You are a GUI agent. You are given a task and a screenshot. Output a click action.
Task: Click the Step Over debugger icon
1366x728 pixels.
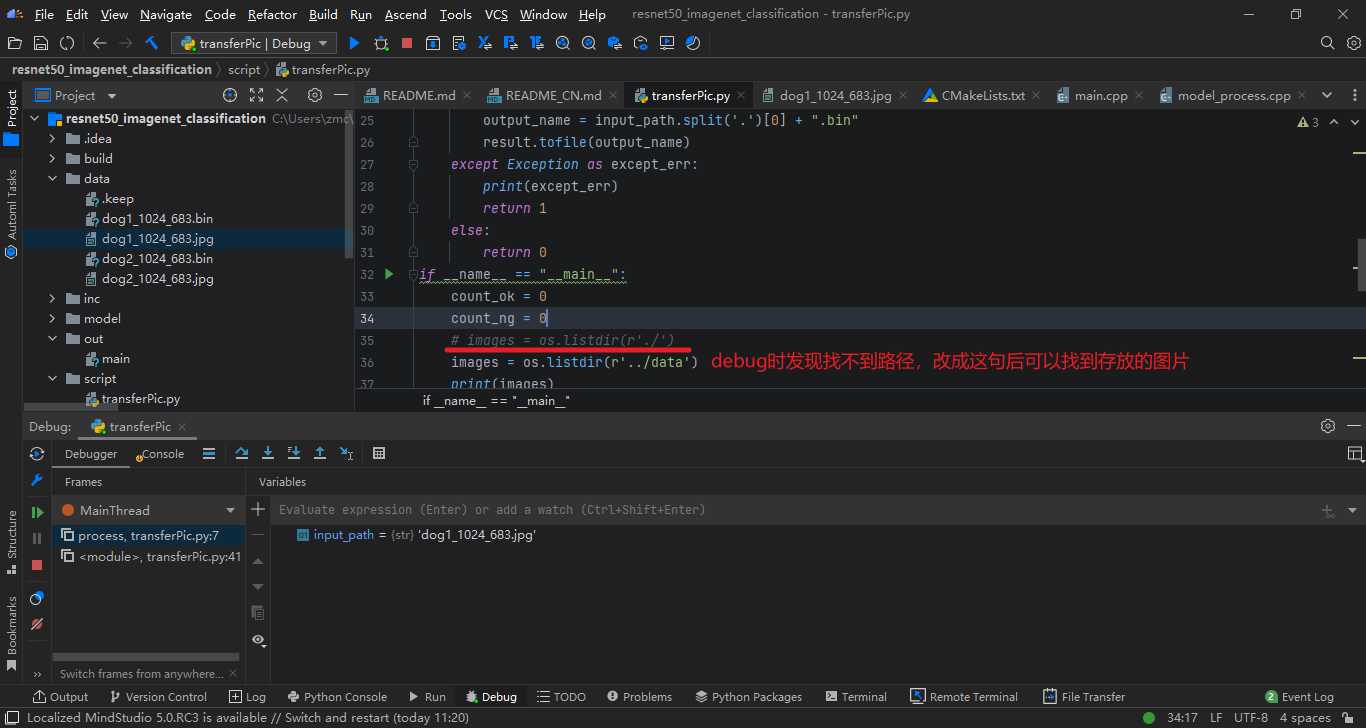(241, 453)
